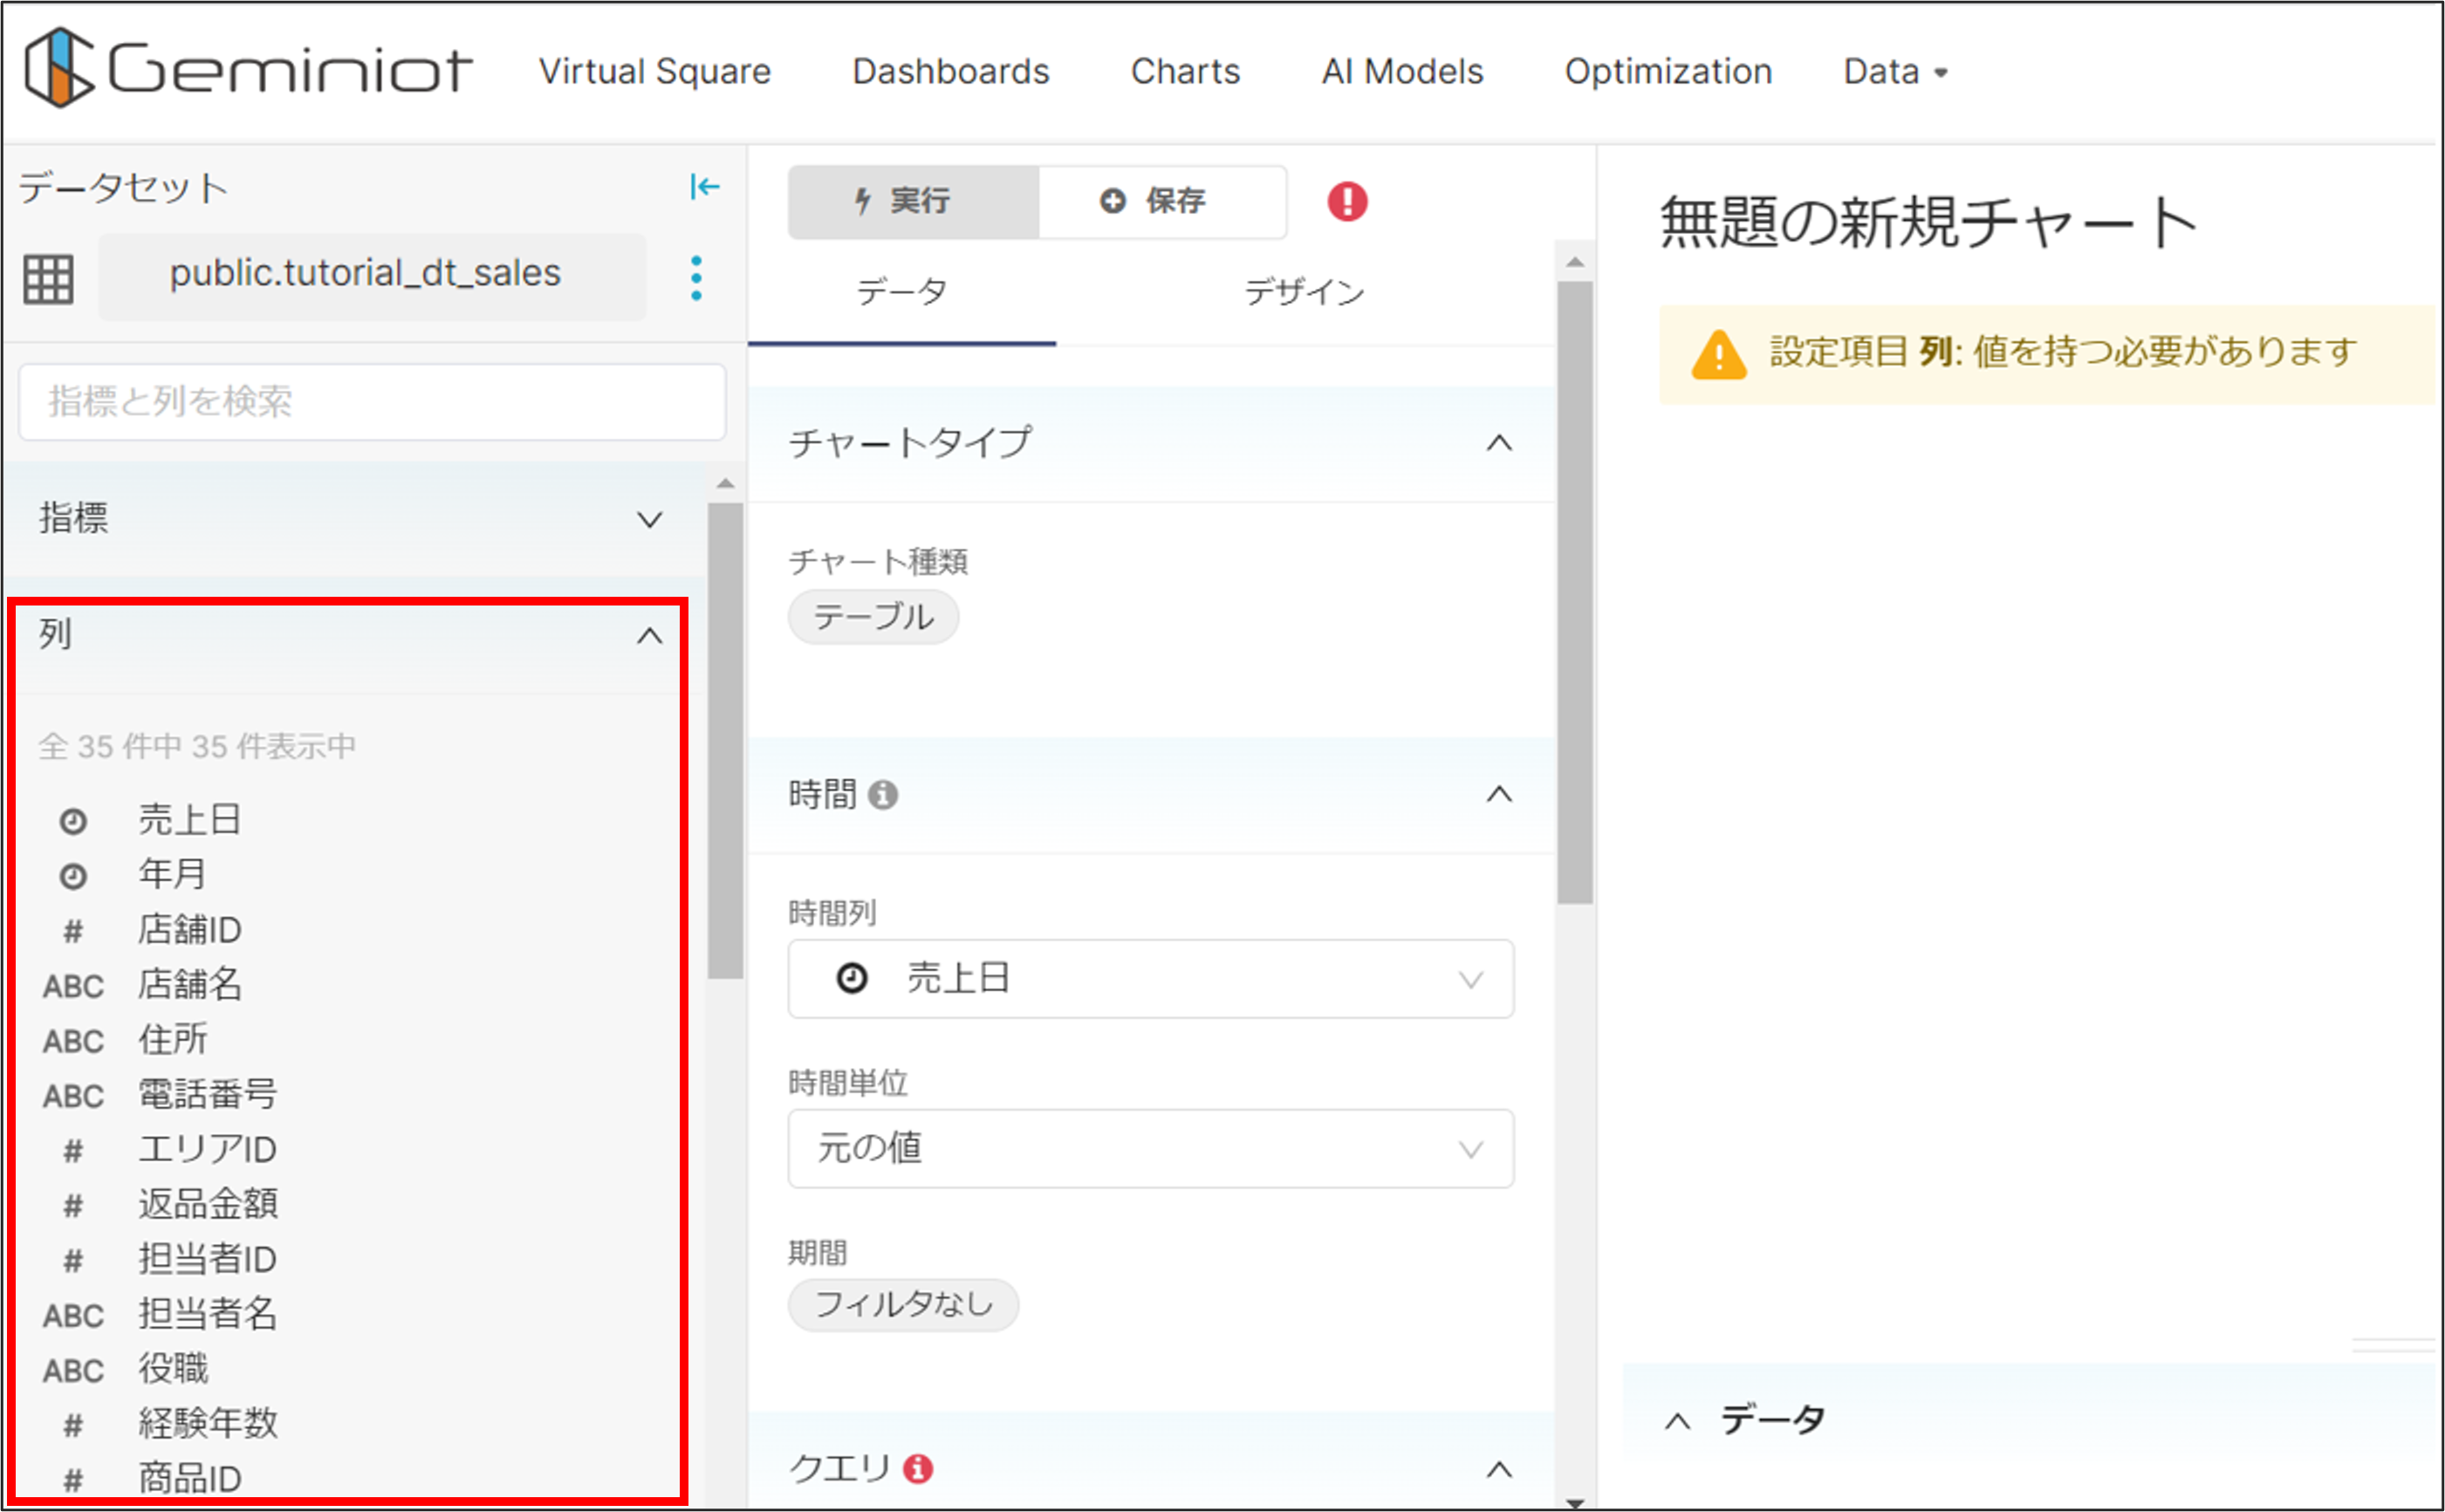The width and height of the screenshot is (2445, 1512).
Task: Select the 返品金額 column
Action: 207,1205
